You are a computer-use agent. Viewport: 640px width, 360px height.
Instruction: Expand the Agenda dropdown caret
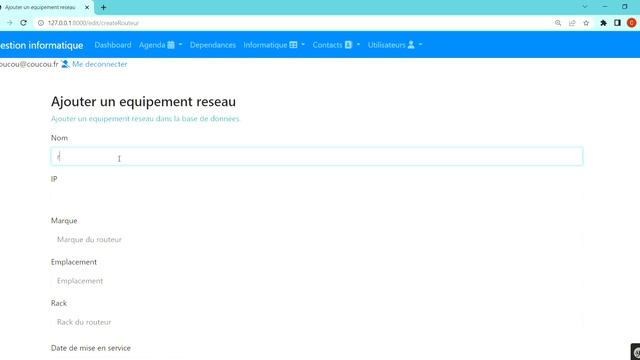180,45
